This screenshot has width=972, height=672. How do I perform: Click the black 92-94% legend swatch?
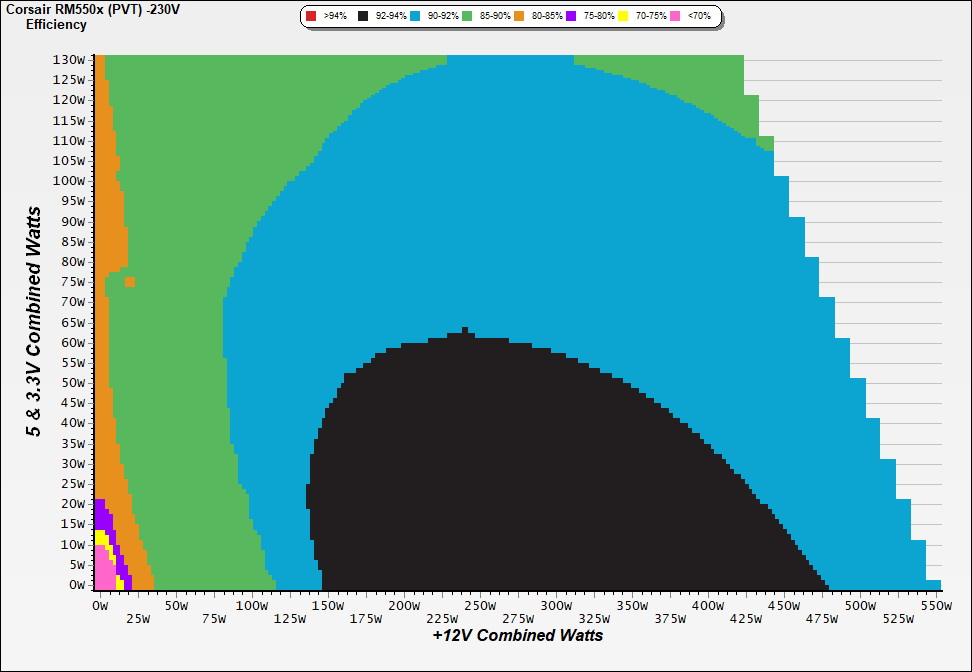click(x=363, y=17)
